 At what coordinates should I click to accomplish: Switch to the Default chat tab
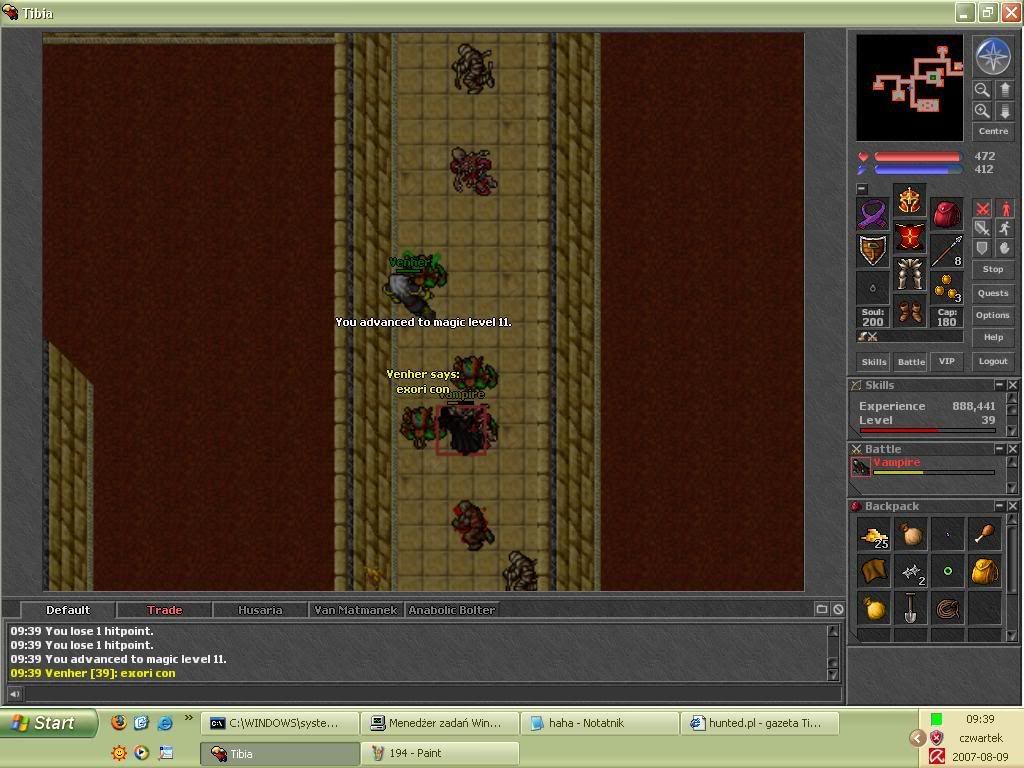tap(68, 610)
